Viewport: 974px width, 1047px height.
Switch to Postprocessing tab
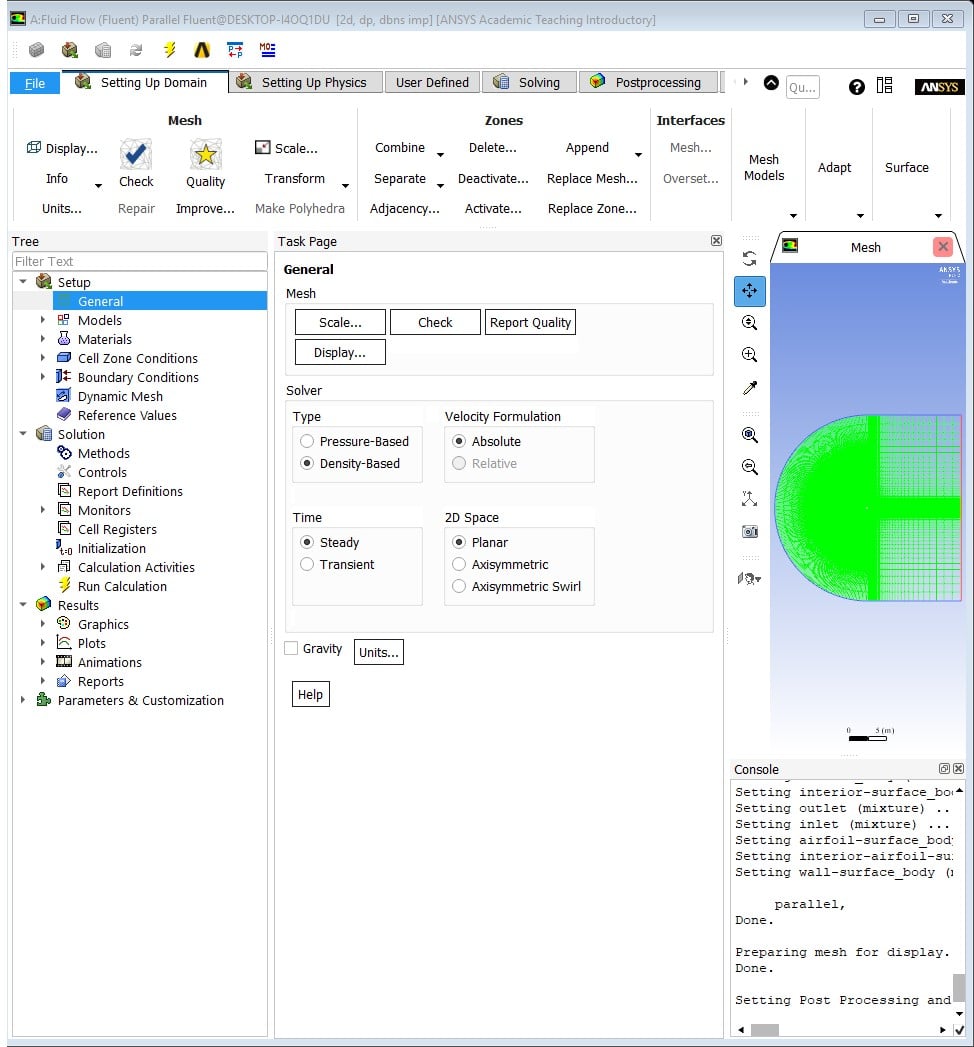(648, 82)
